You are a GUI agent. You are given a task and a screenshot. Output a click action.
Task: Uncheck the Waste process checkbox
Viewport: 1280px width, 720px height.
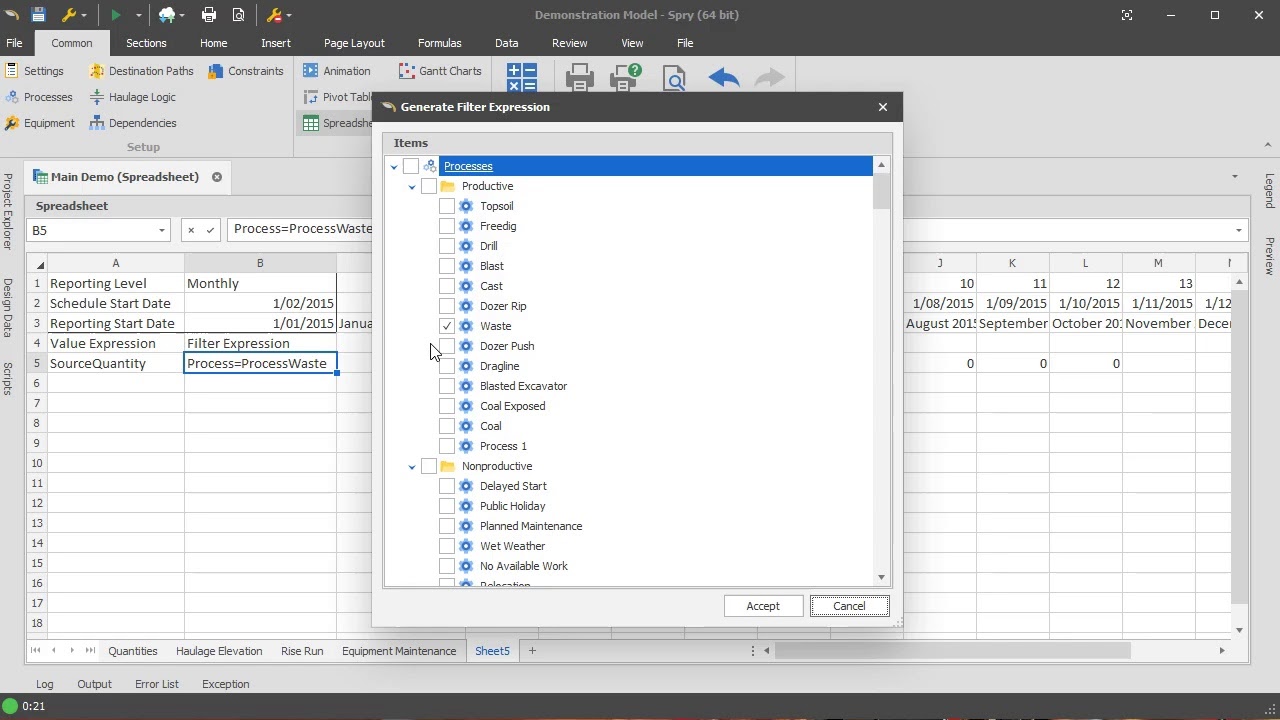pyautogui.click(x=447, y=326)
